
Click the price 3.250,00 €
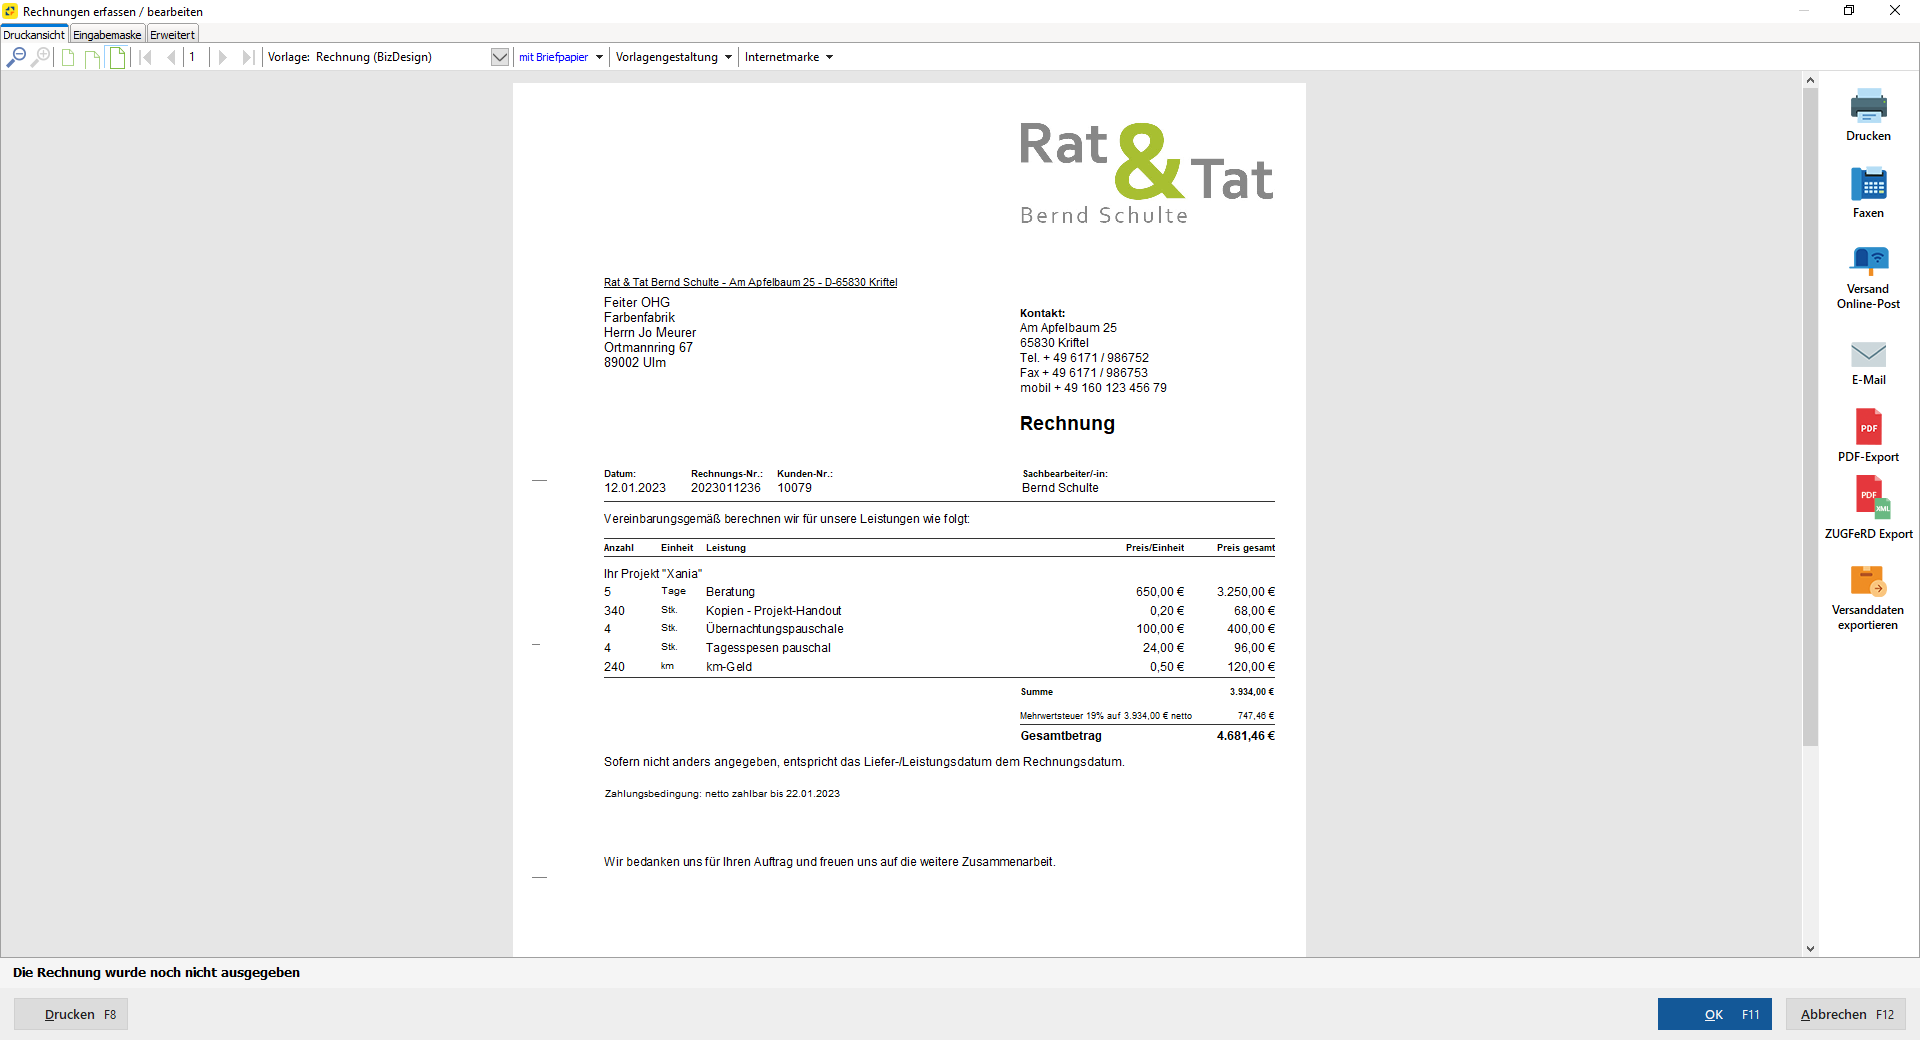(1246, 592)
